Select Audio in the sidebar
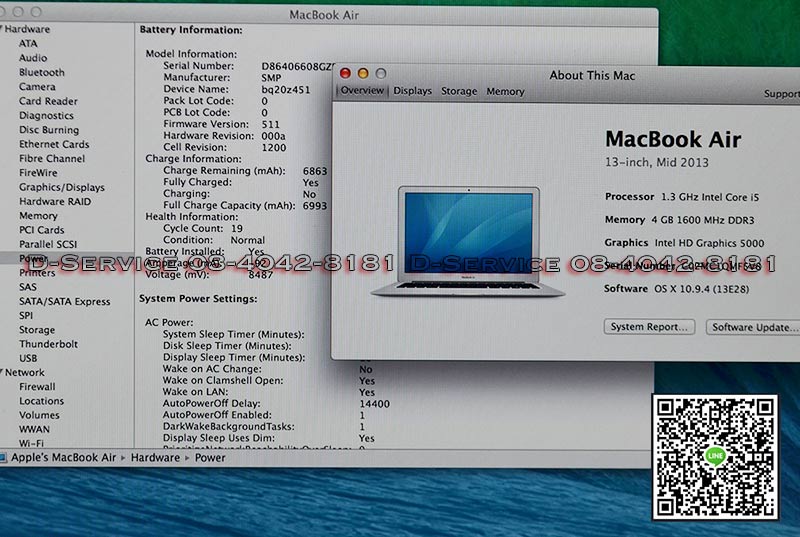The height and width of the screenshot is (537, 800). tap(33, 58)
